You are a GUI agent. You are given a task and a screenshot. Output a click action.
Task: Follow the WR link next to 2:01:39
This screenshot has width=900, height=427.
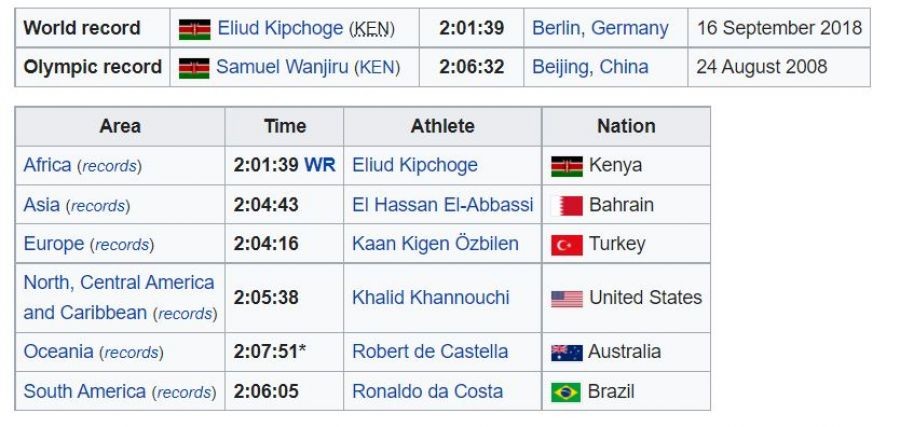pos(320,165)
